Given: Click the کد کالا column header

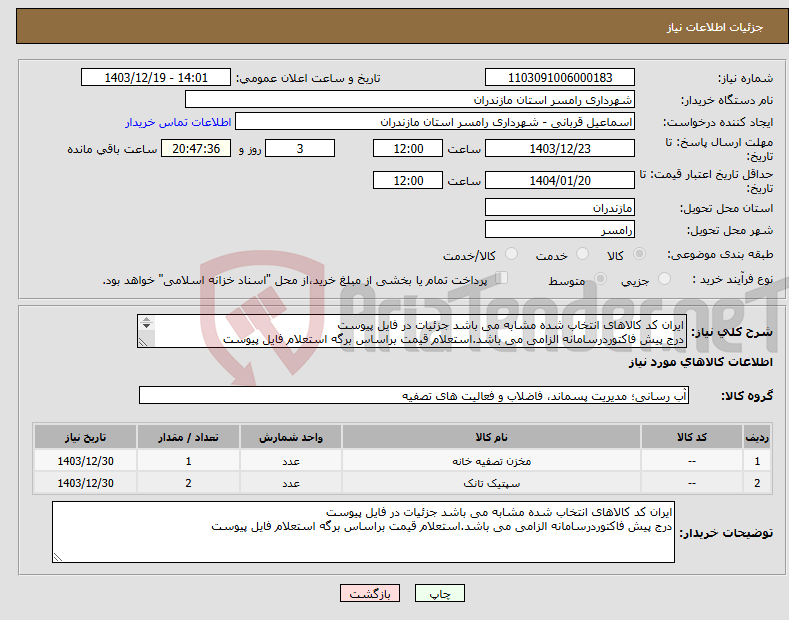Looking at the screenshot, I should coord(692,437).
